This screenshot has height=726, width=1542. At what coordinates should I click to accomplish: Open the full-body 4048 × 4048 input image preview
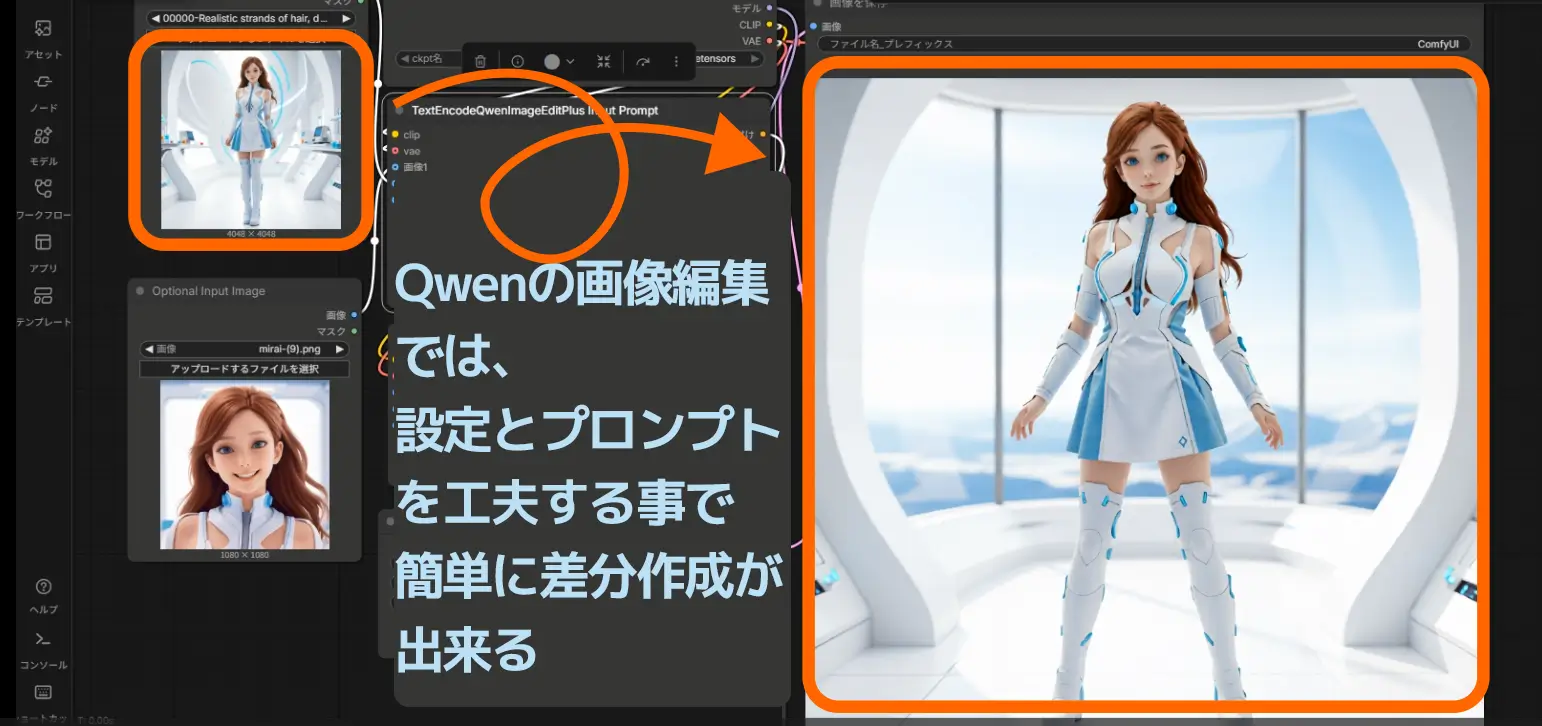(x=251, y=139)
